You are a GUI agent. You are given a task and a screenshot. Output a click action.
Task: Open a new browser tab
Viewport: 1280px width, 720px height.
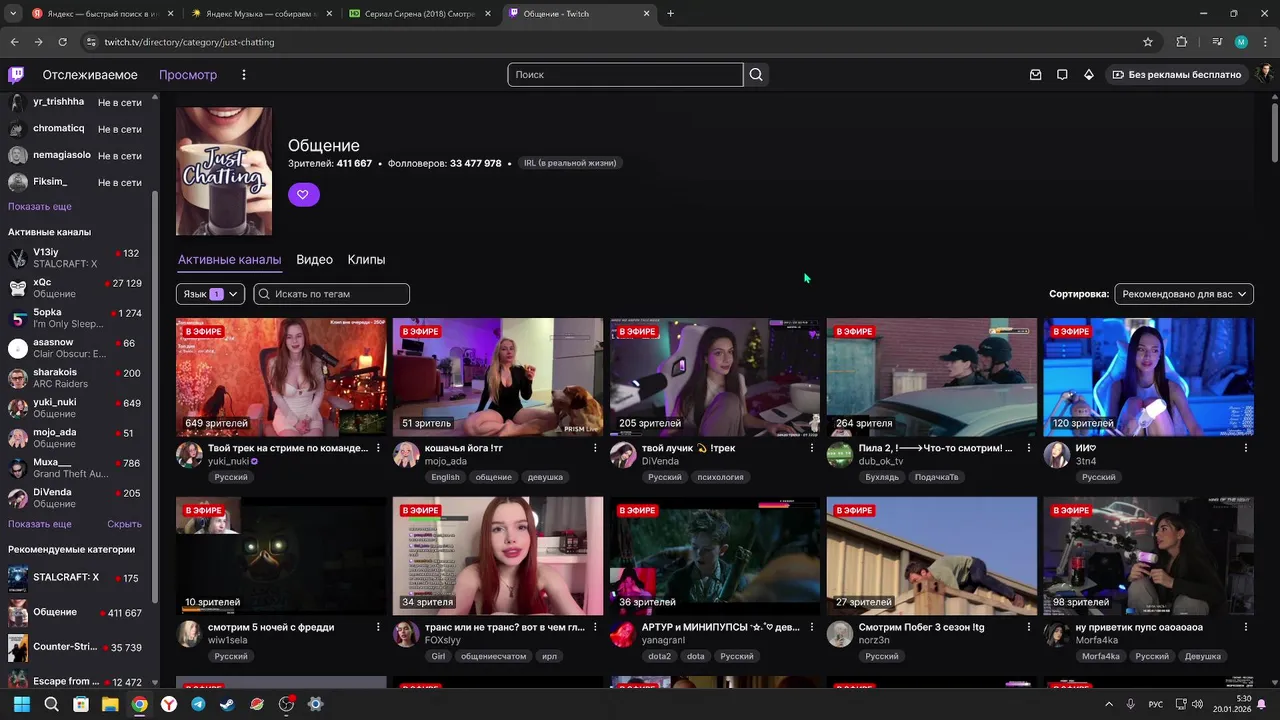click(x=670, y=14)
